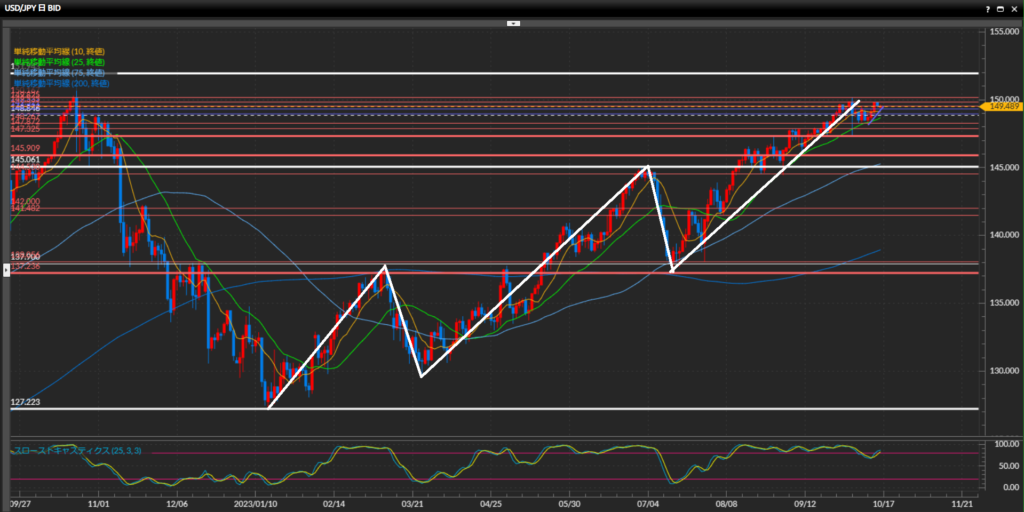
Task: Select the 75-period moving average label
Action: coord(58,73)
